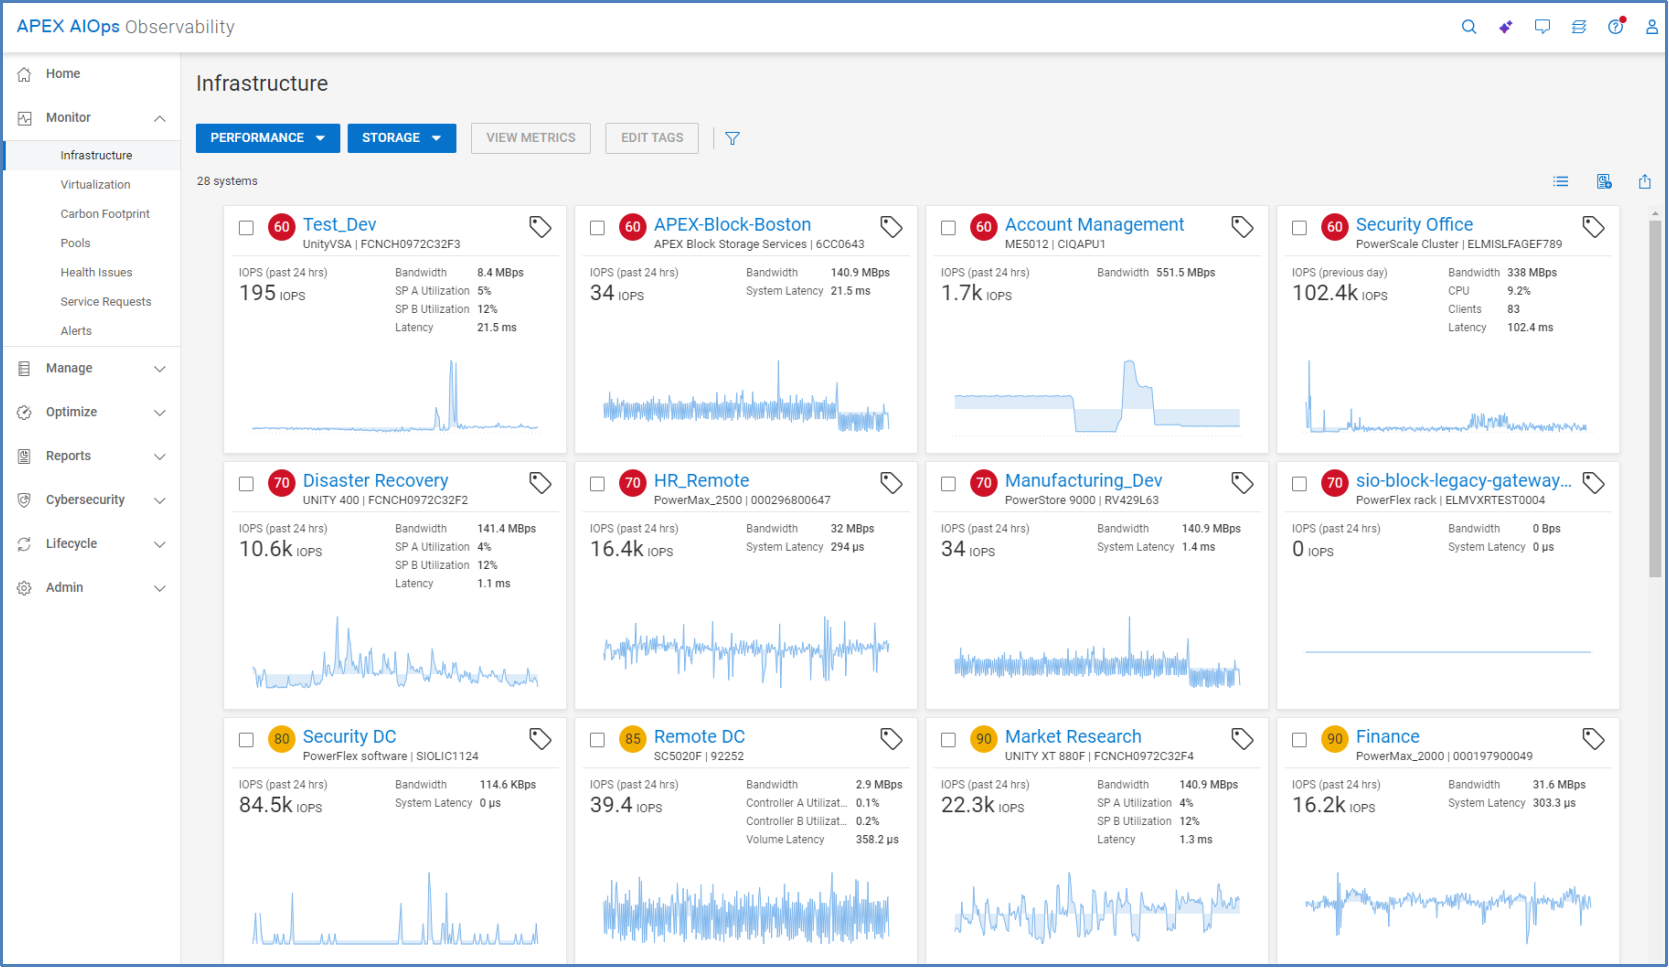Screen dimensions: 1669x968
Task: Click the tag icon on Disaster Recovery card
Action: pyautogui.click(x=540, y=483)
